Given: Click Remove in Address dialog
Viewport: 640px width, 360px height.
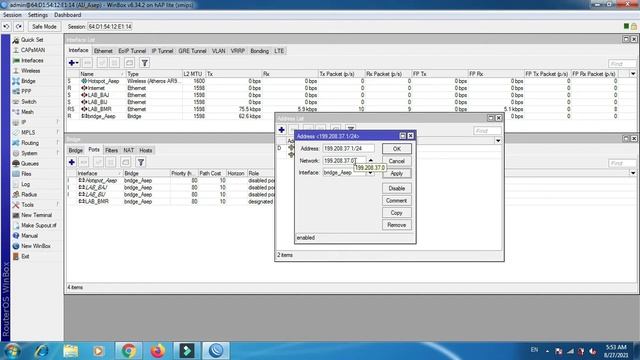Looking at the screenshot, I should click(397, 225).
